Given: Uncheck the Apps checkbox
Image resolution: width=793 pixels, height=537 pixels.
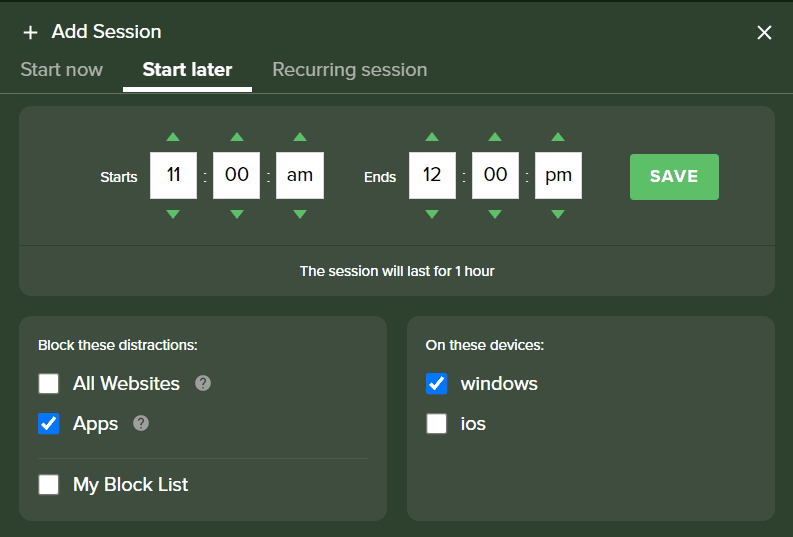Looking at the screenshot, I should 49,424.
